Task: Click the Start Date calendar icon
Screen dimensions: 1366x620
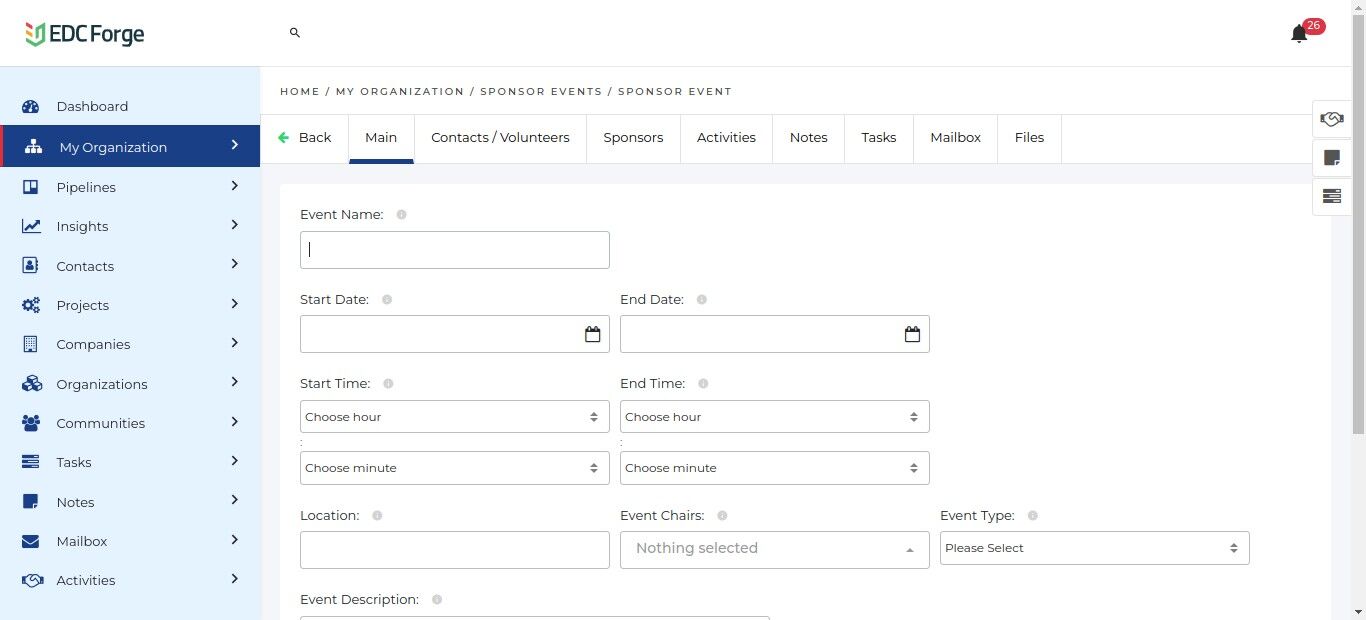Action: pyautogui.click(x=592, y=334)
